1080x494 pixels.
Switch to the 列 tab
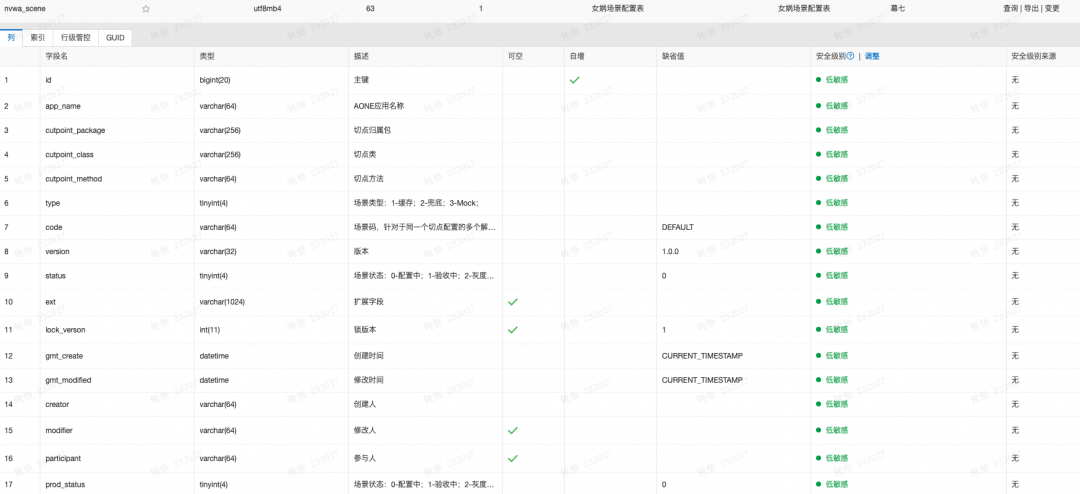[11, 38]
